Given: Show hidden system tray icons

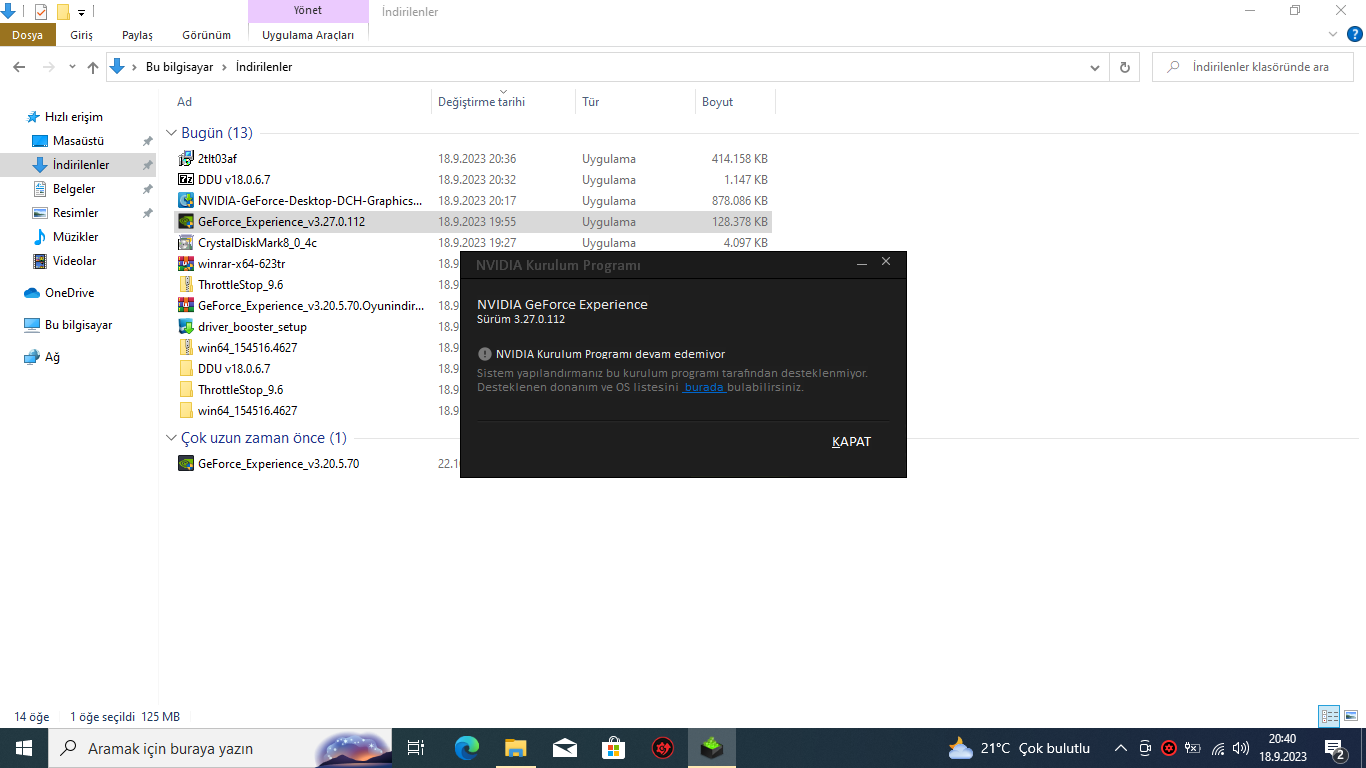Looking at the screenshot, I should click(1120, 748).
